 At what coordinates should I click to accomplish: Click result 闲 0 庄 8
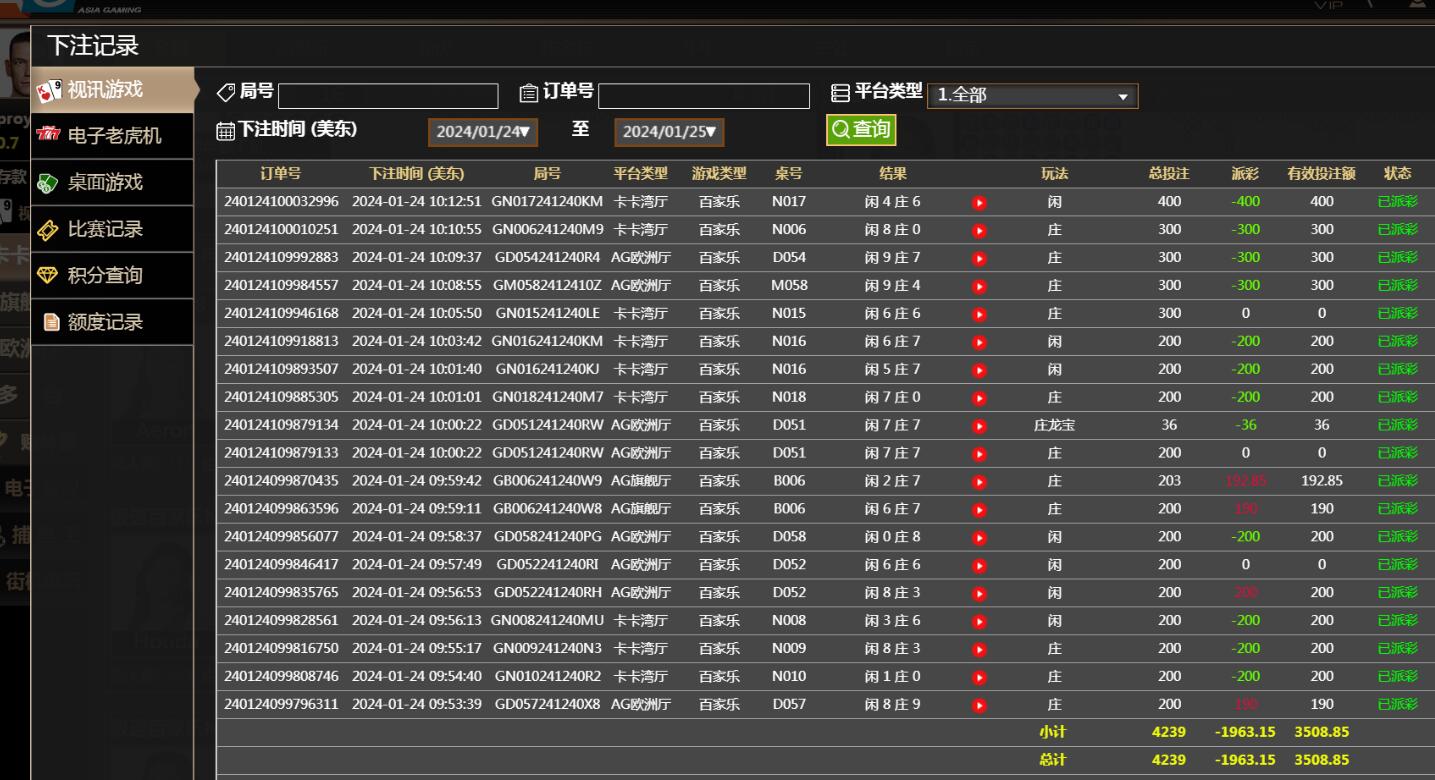point(892,538)
